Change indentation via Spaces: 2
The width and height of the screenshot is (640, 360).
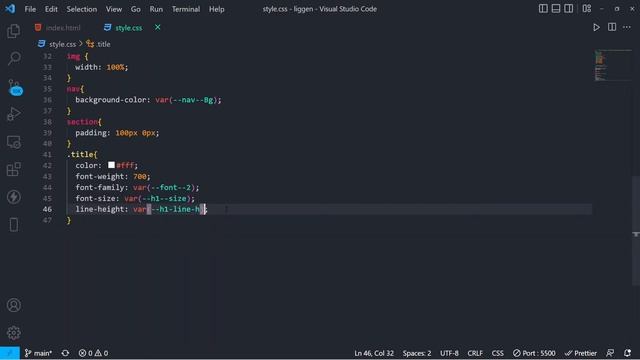(417, 353)
